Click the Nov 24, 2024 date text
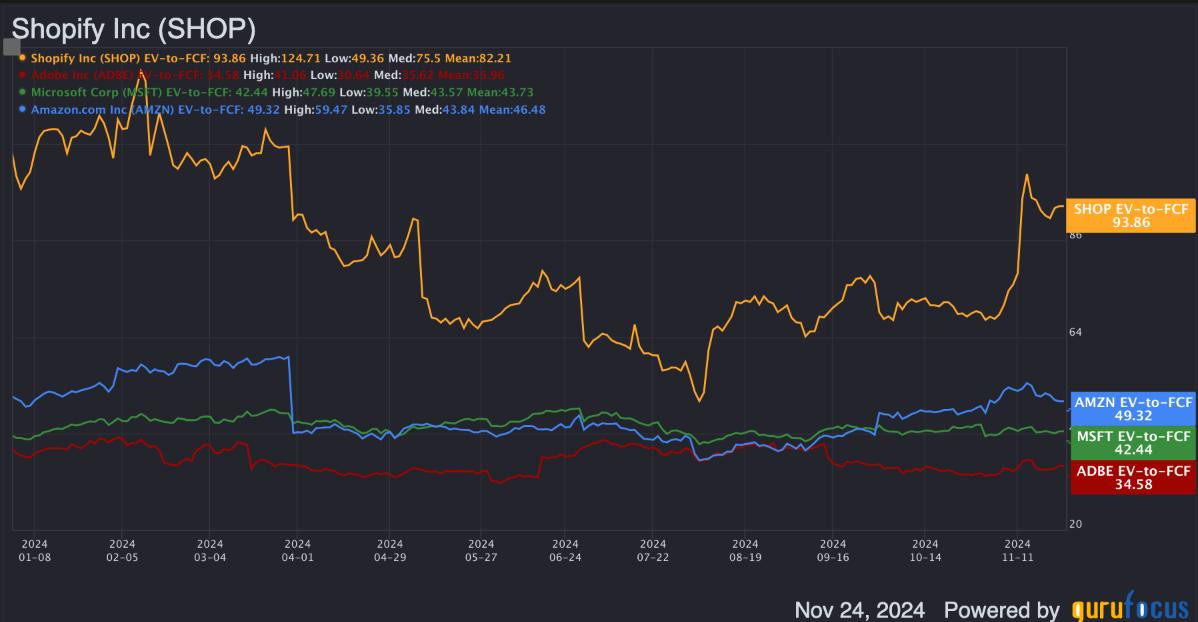1198x622 pixels. click(x=860, y=610)
